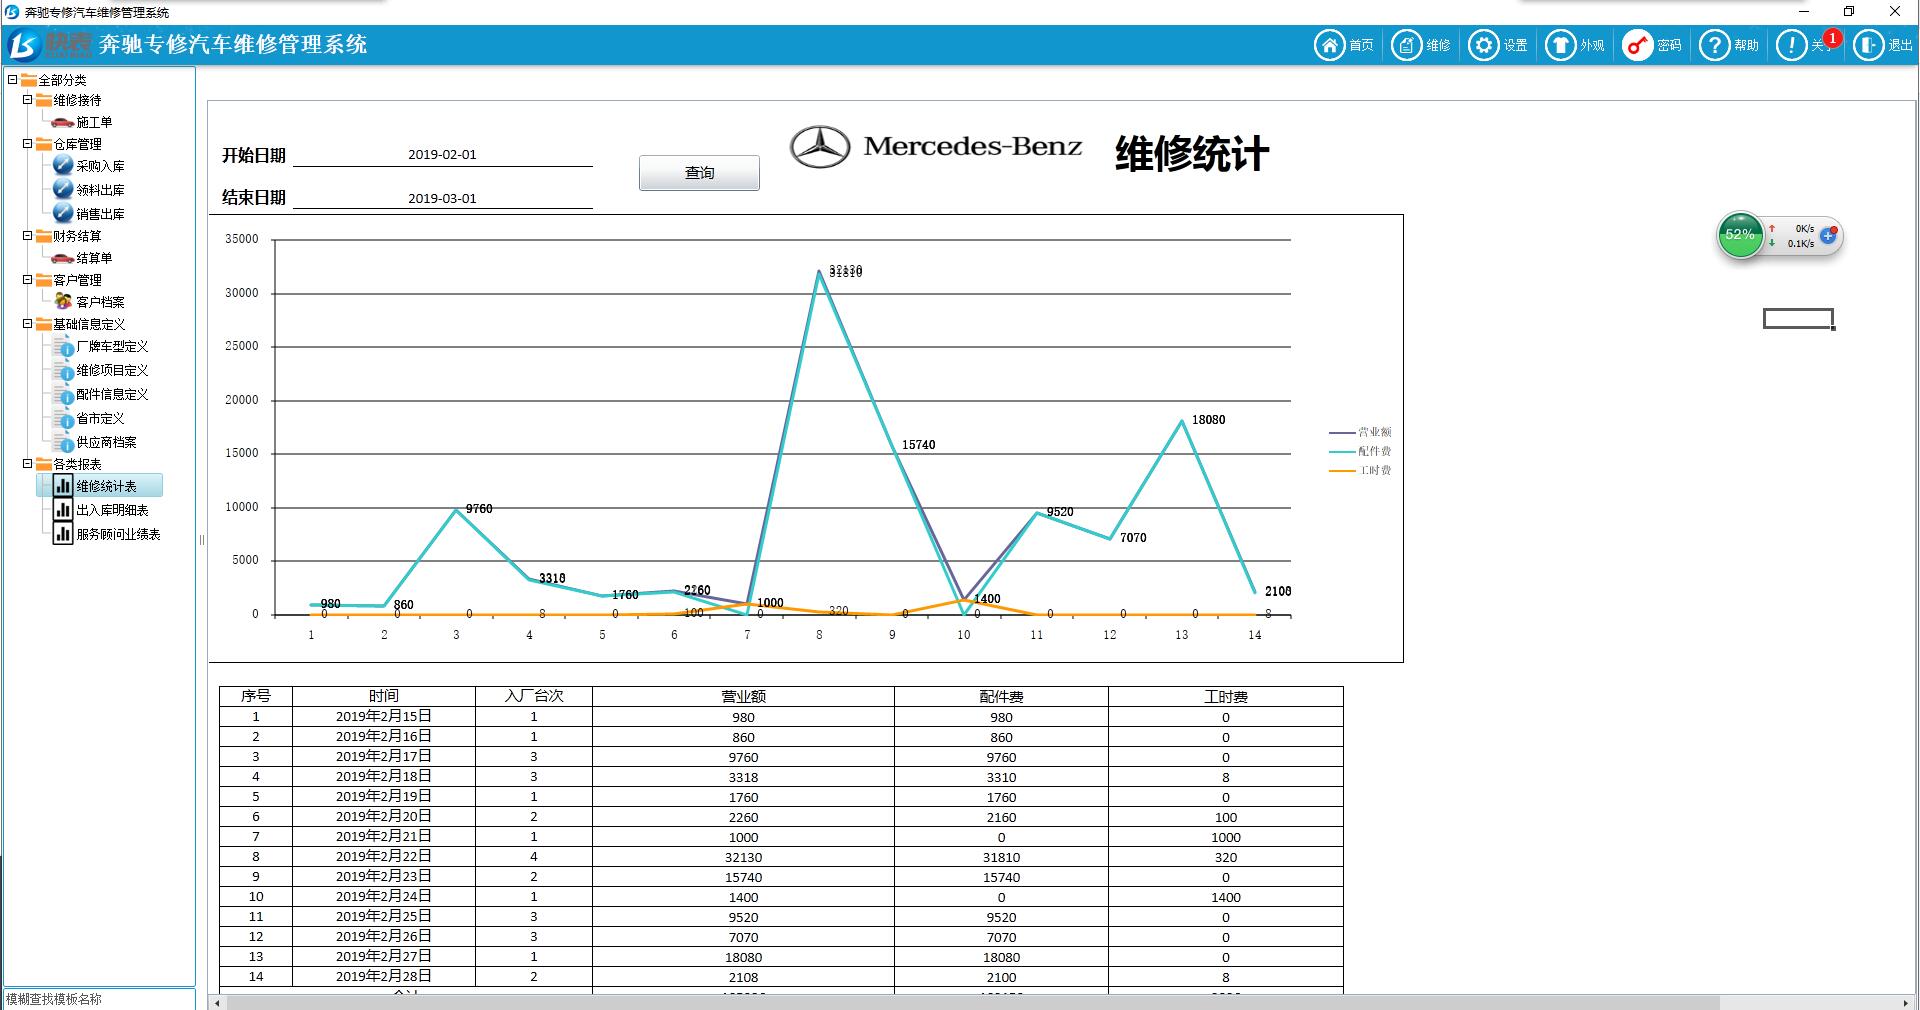Click the 18080 data label on chart
Viewport: 1920px width, 1010px height.
pyautogui.click(x=1208, y=420)
